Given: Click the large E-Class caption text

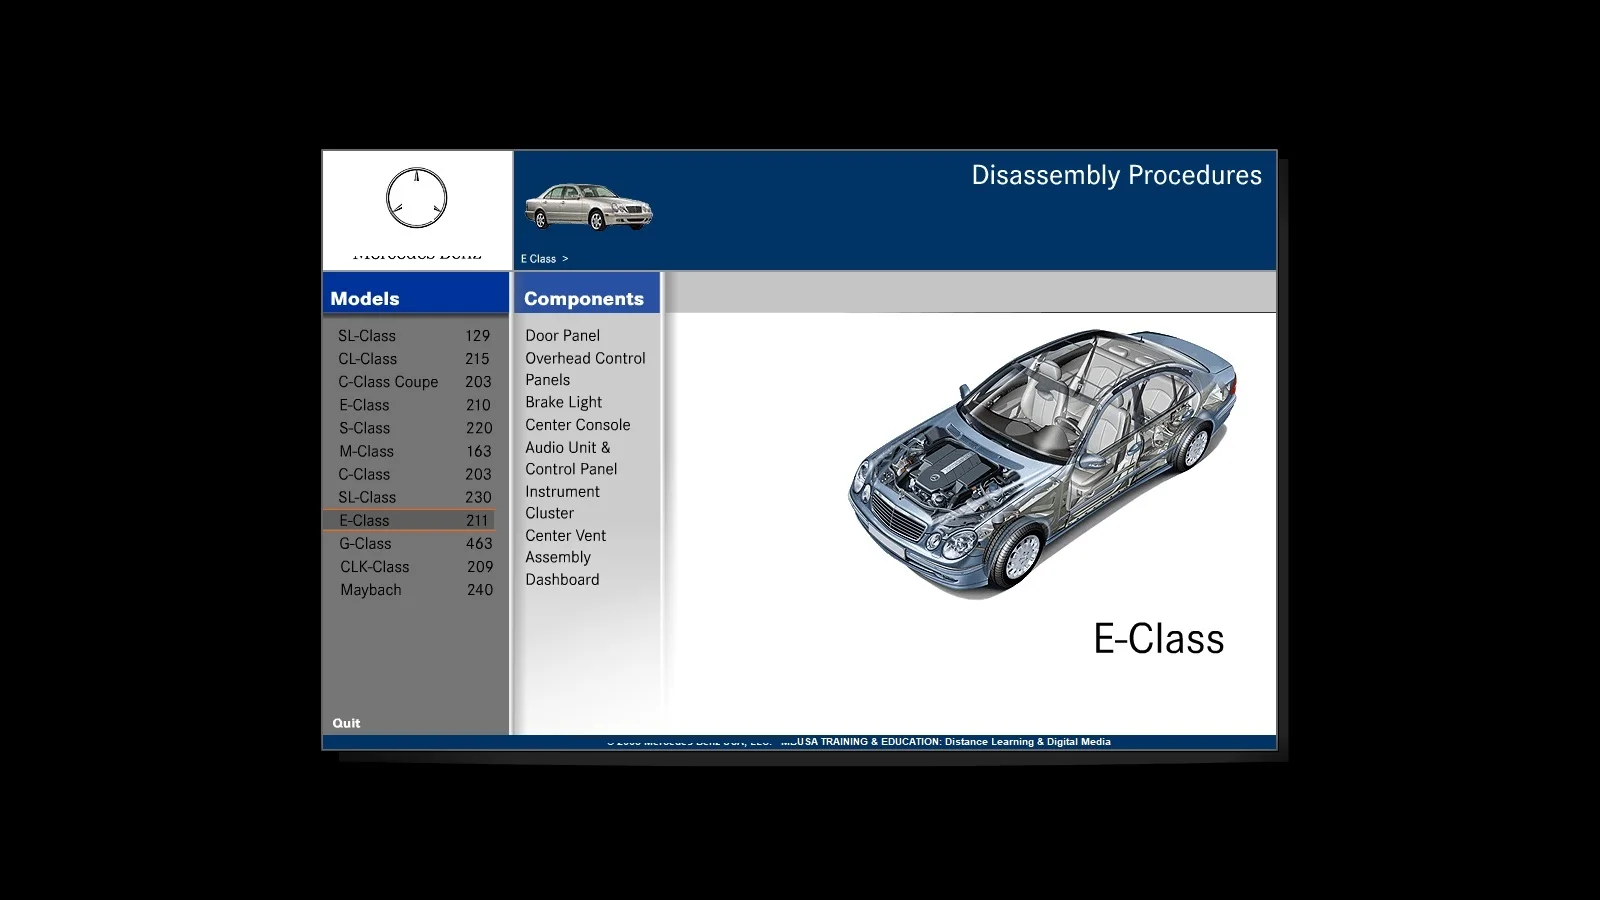Looking at the screenshot, I should click(x=1158, y=639).
